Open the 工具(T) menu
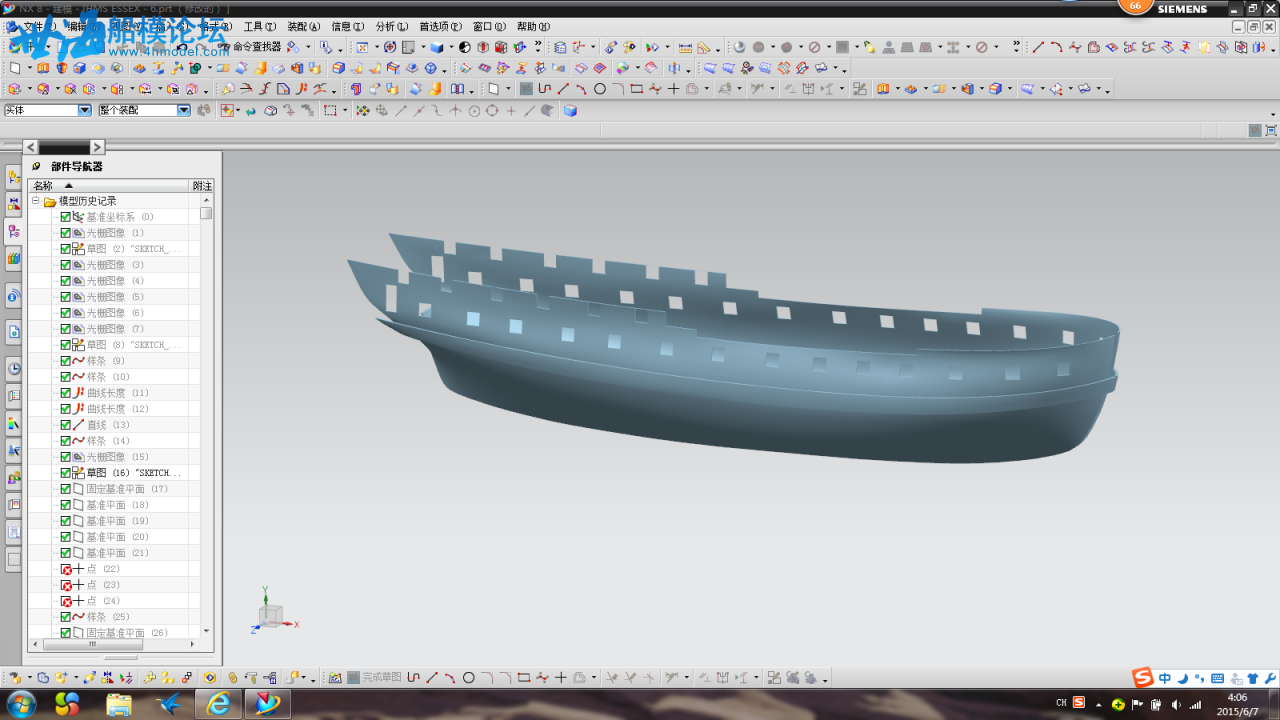Image resolution: width=1280 pixels, height=720 pixels. pyautogui.click(x=260, y=27)
